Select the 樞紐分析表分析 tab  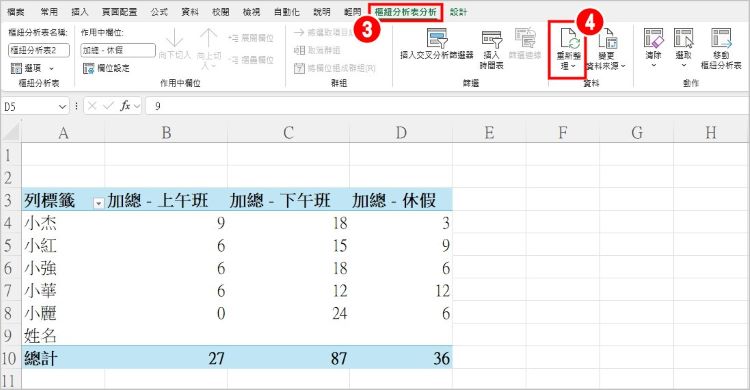406,12
